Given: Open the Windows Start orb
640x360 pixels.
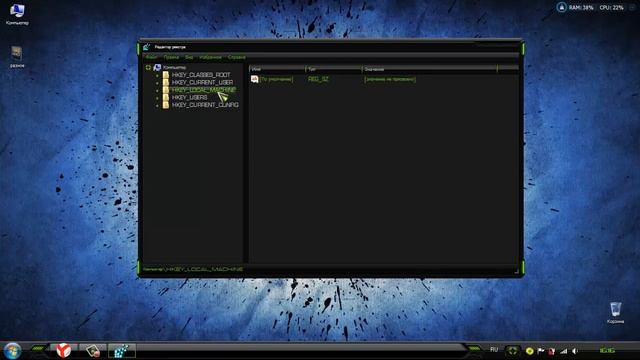Looking at the screenshot, I should 12,351.
